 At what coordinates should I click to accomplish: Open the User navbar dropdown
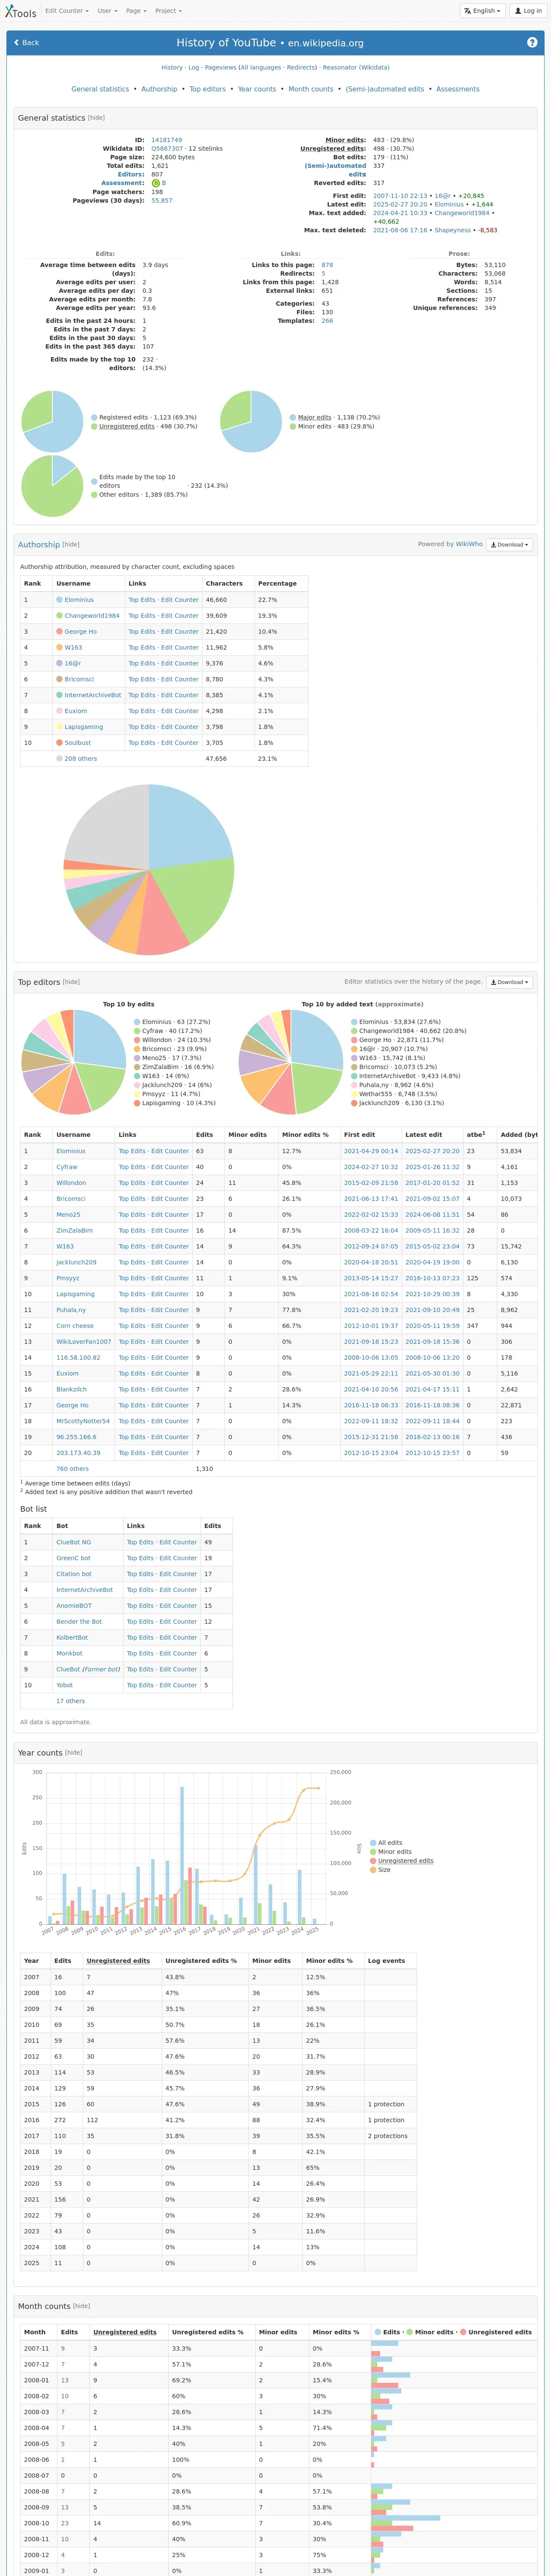[x=106, y=11]
